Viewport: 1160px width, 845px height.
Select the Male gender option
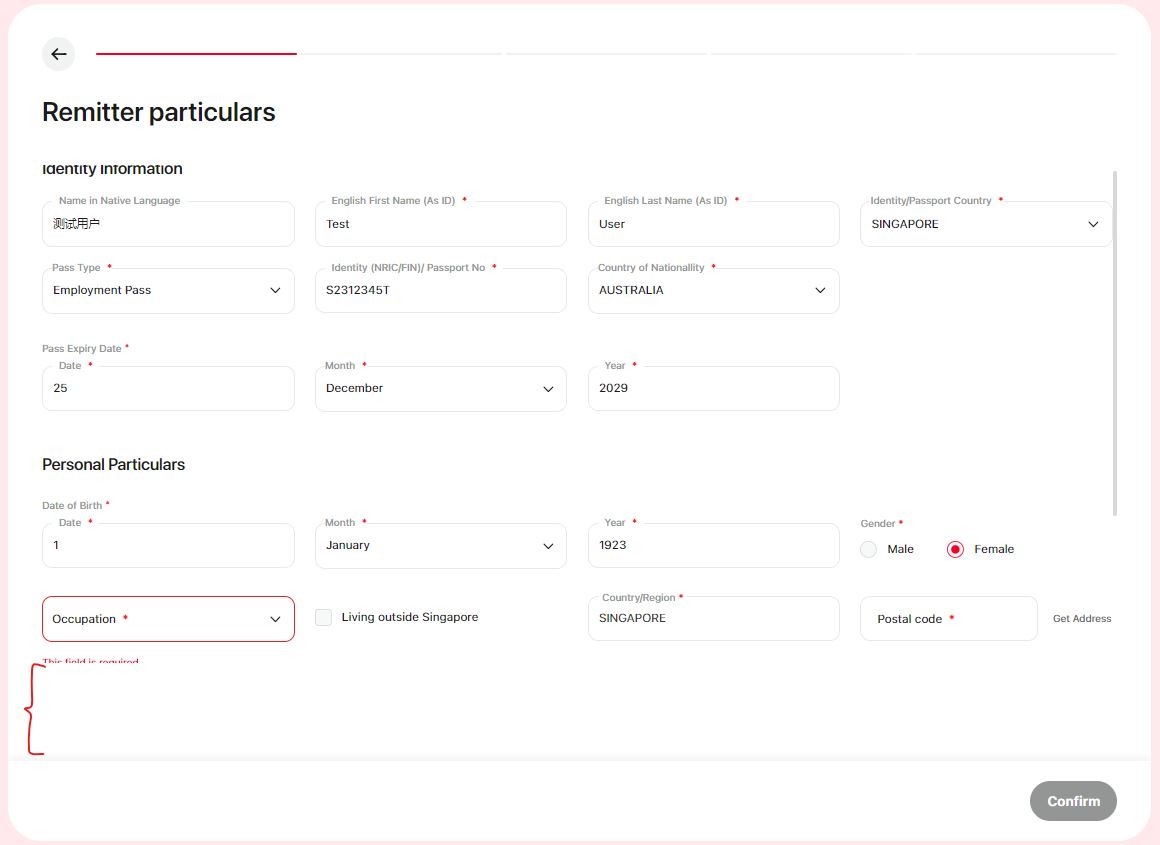[x=869, y=549]
